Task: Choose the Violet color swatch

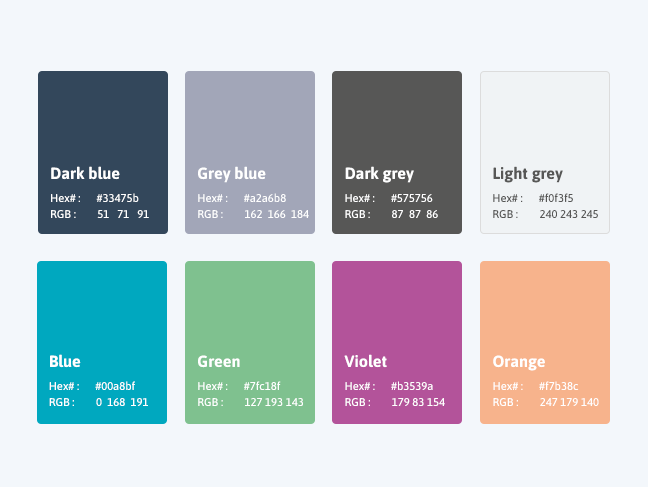Action: (x=397, y=342)
